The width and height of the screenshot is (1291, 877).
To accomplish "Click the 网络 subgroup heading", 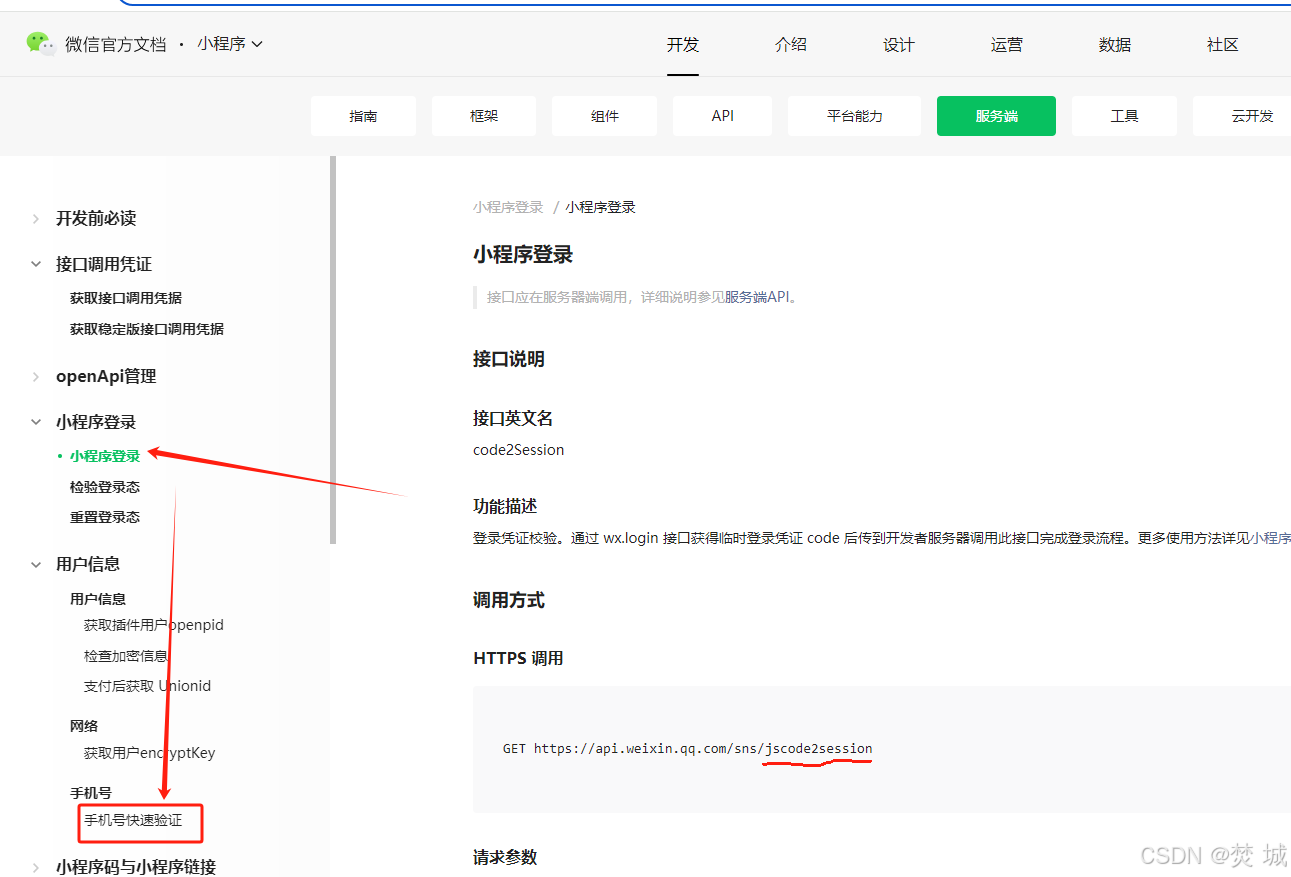I will click(84, 726).
